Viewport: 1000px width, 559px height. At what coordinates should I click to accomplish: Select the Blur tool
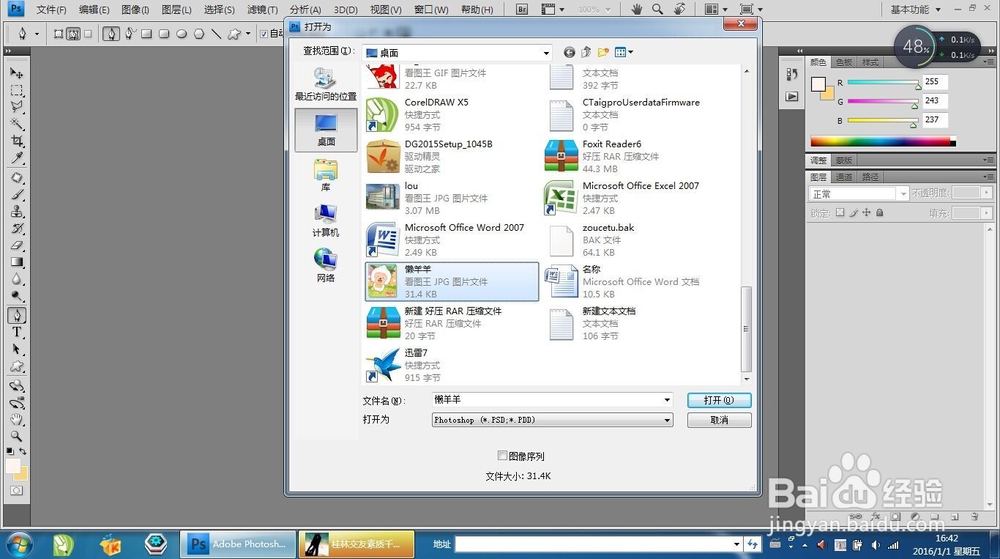[x=17, y=279]
